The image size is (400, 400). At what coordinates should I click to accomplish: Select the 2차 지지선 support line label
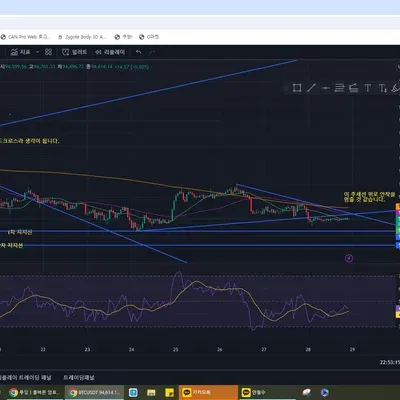point(12,245)
